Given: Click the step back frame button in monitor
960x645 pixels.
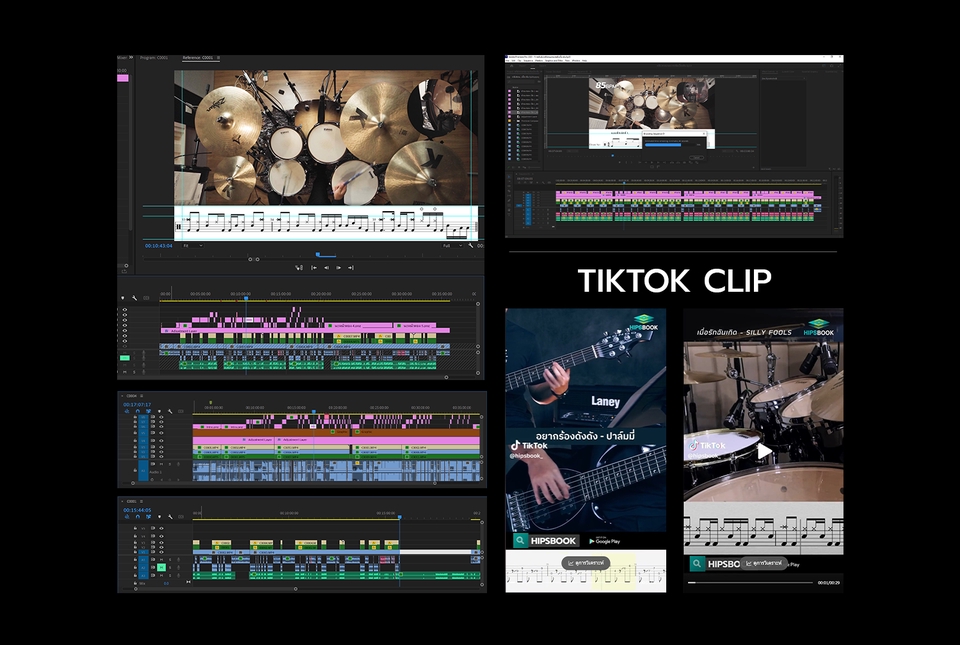Looking at the screenshot, I should 326,267.
